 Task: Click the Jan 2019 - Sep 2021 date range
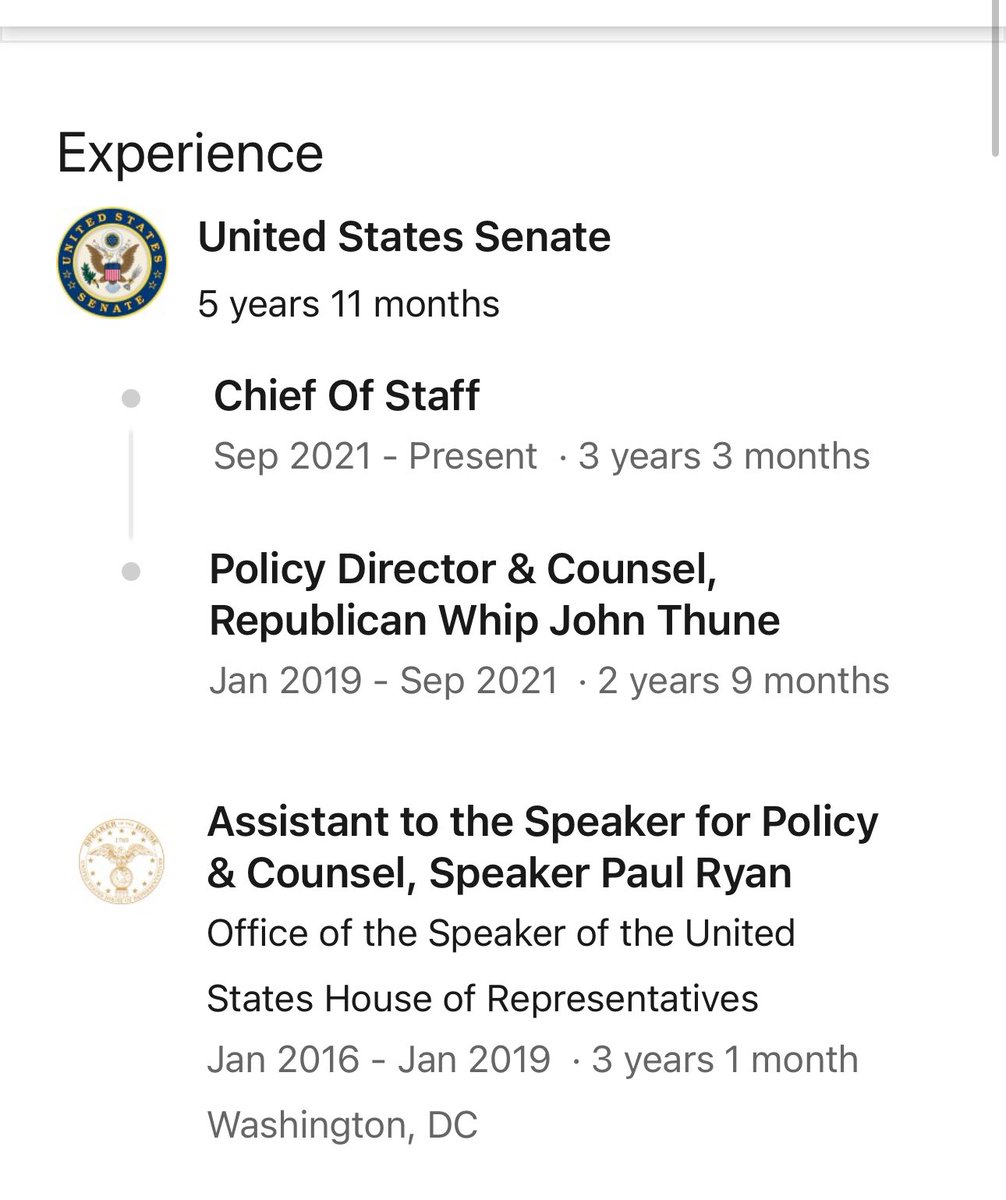(383, 680)
